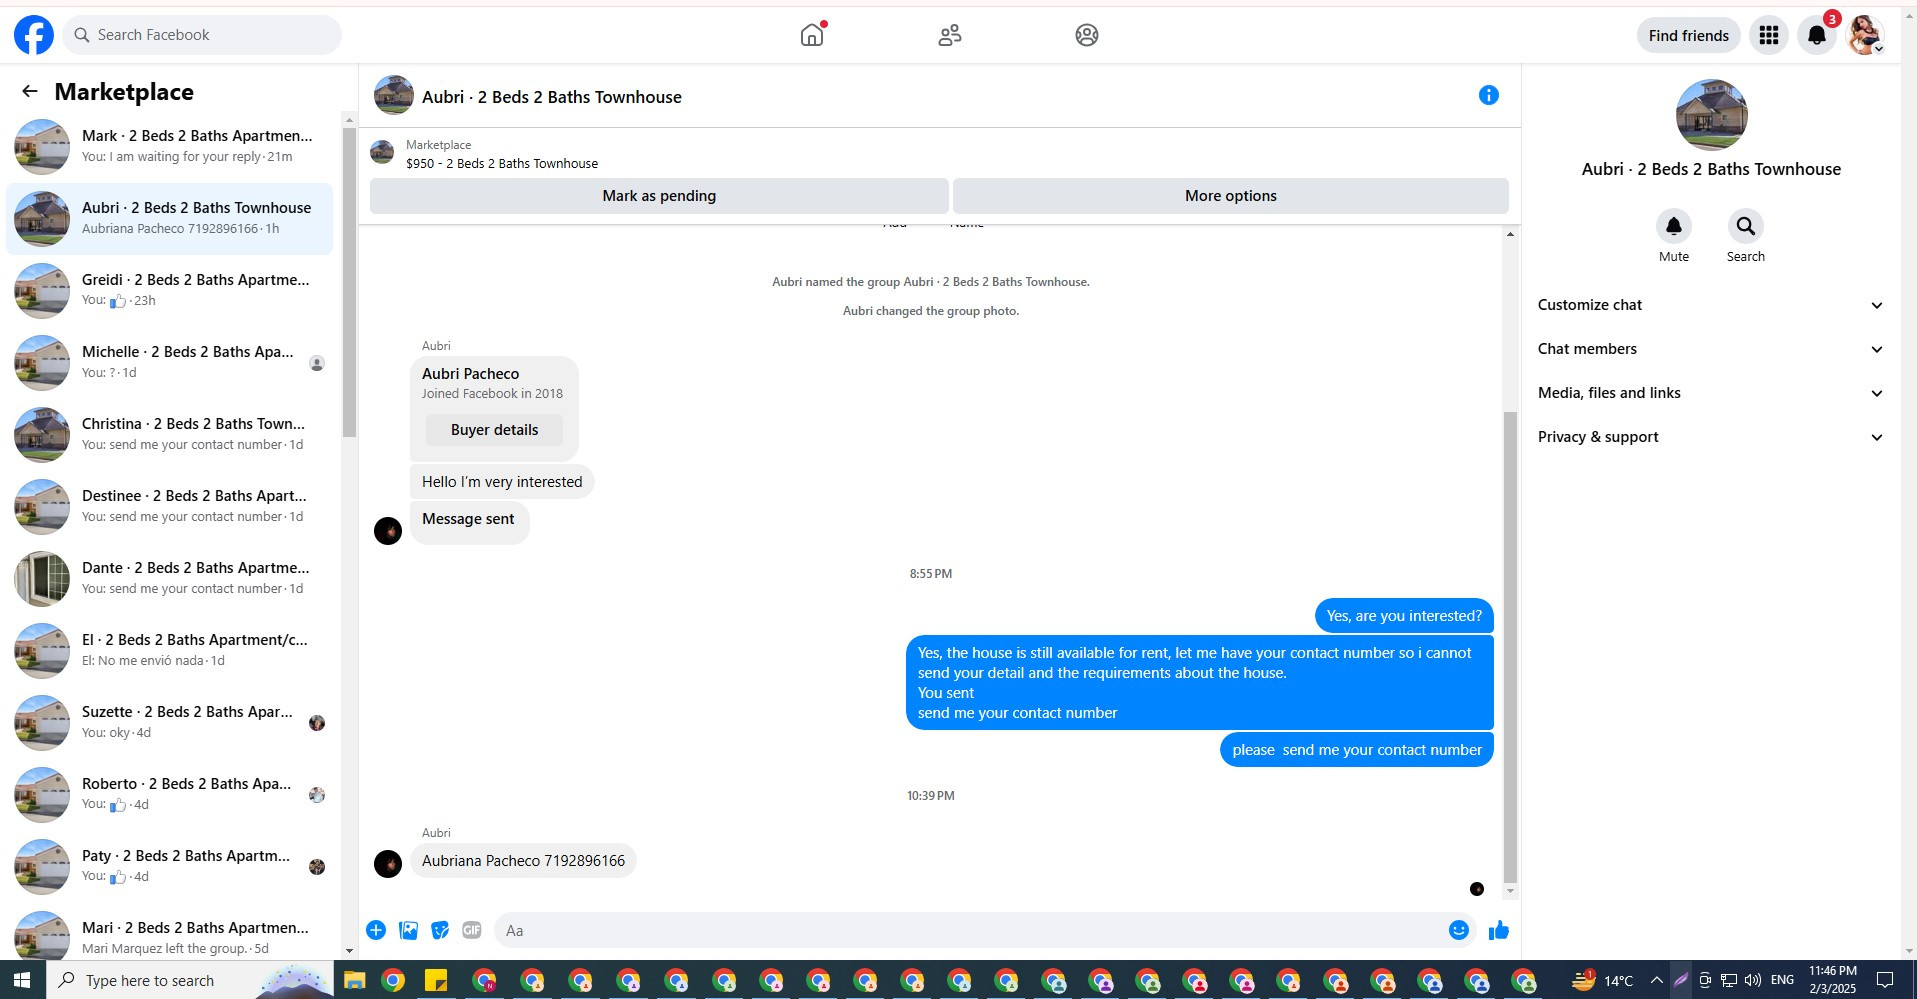The image size is (1917, 999).
Task: Open the Mari conversation
Action: (x=170, y=936)
